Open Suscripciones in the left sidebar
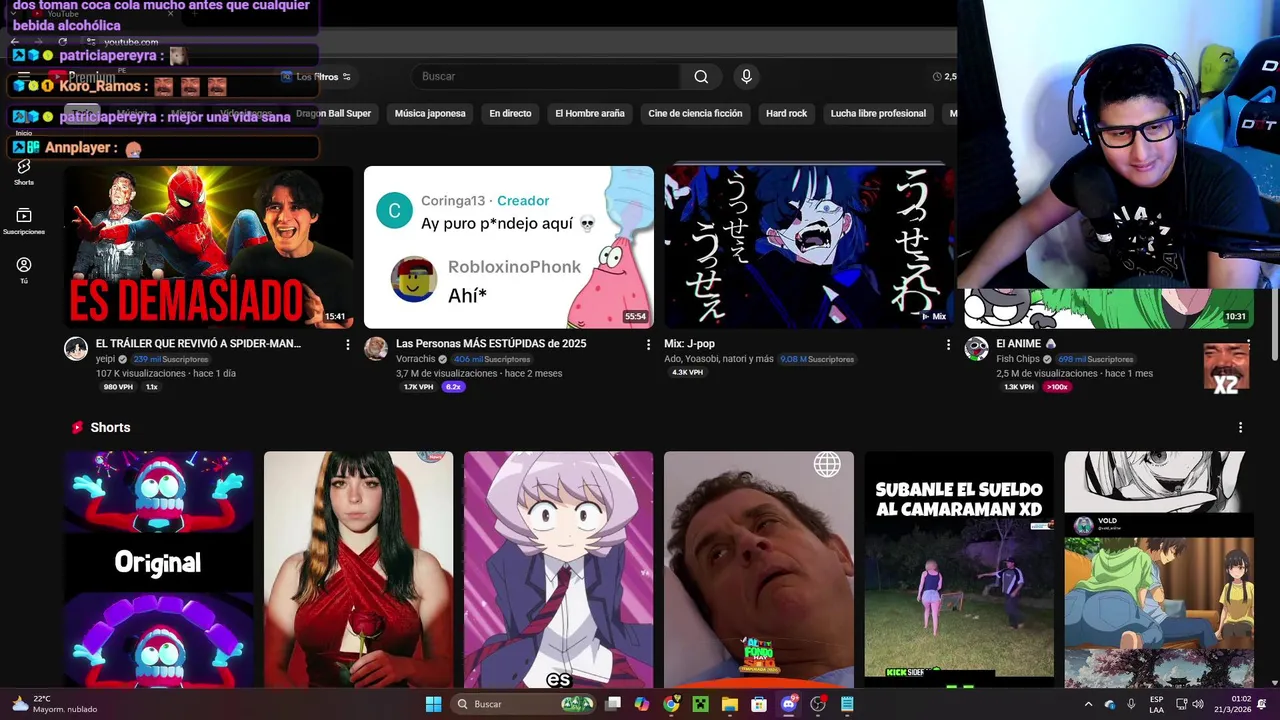 [24, 221]
